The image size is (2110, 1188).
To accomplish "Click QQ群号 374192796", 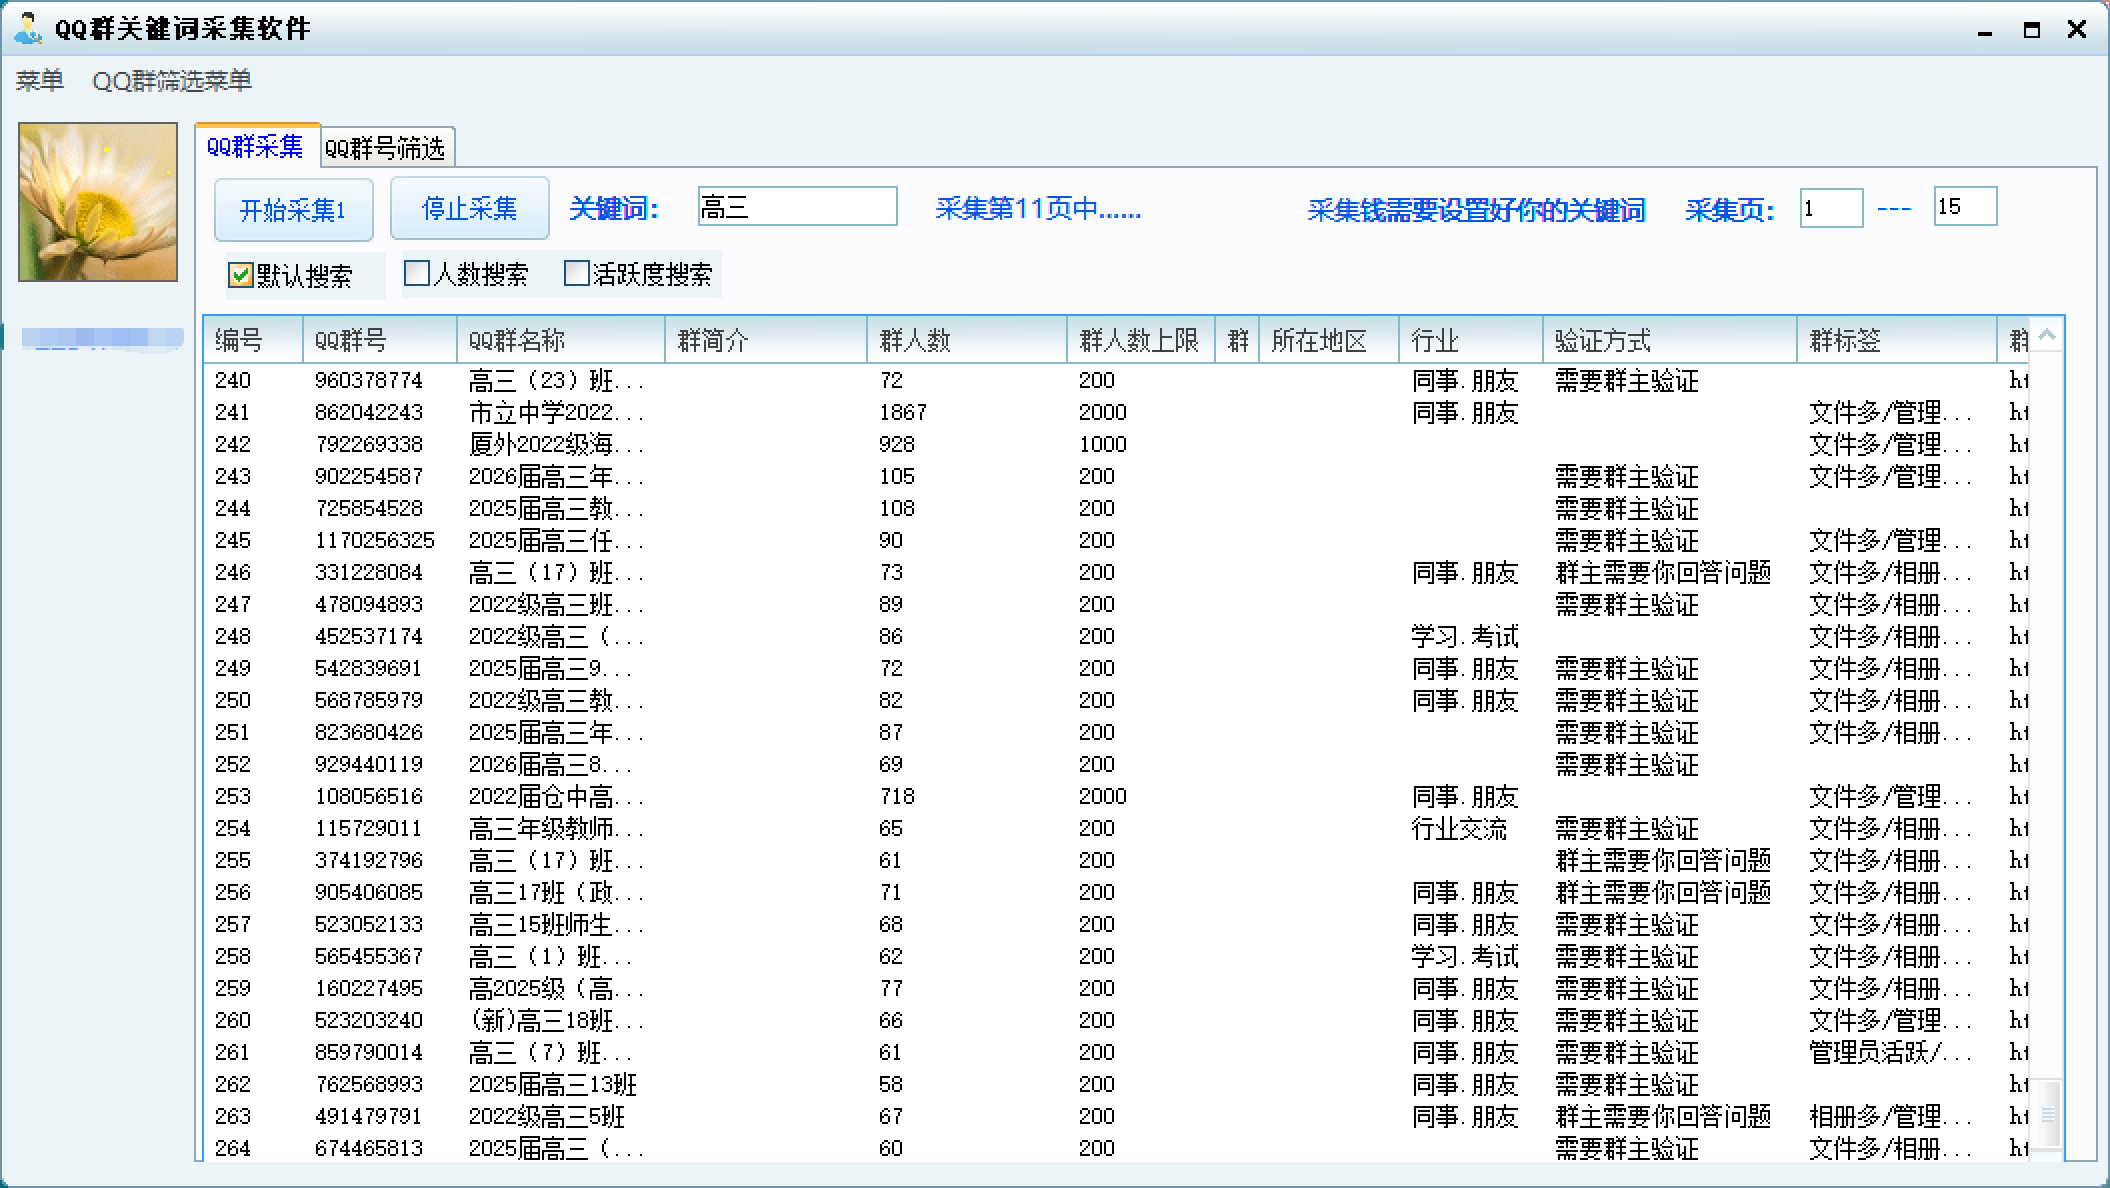I will [369, 860].
